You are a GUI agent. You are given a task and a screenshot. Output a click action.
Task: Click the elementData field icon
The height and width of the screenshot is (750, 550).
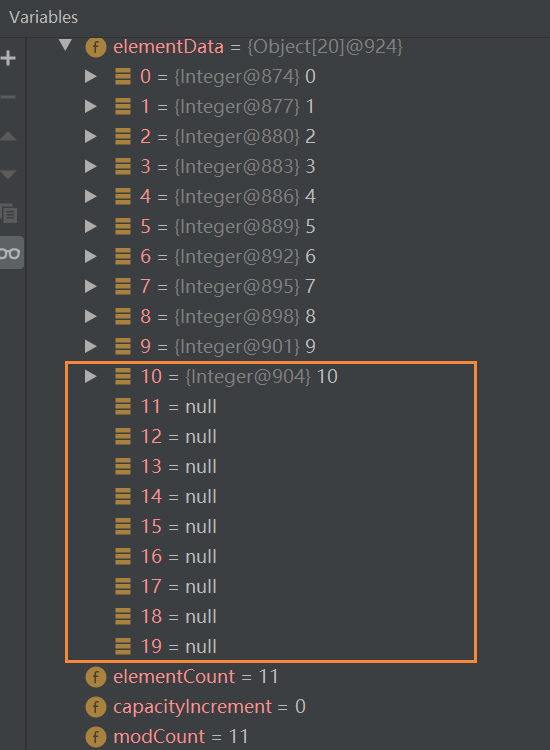pos(96,47)
